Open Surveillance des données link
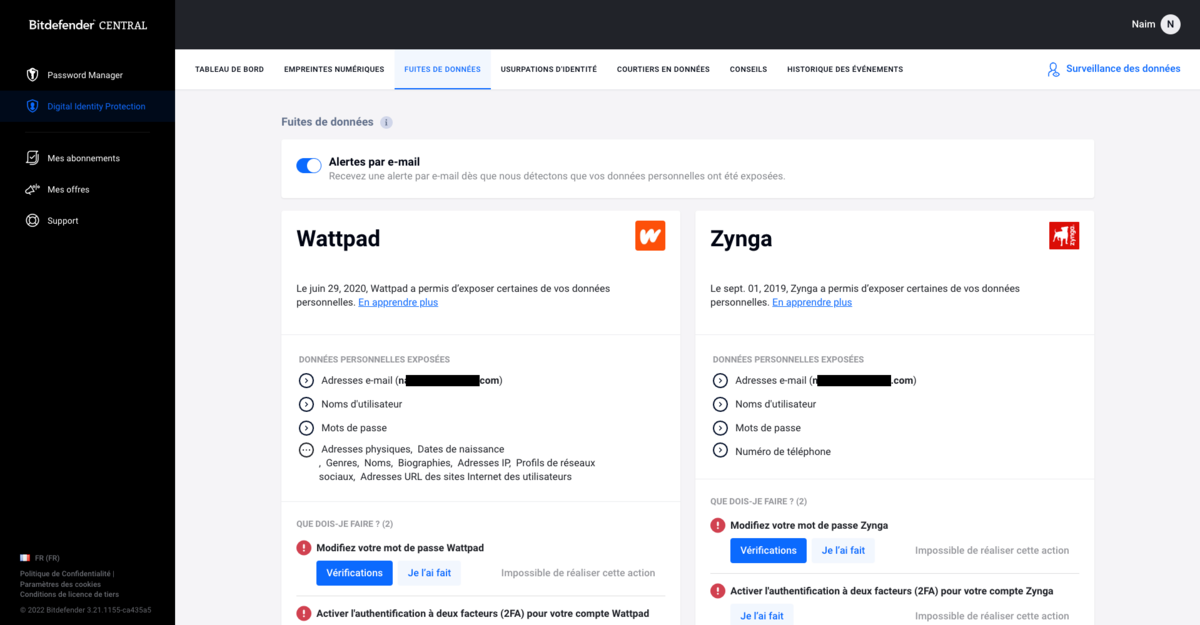Viewport: 1200px width, 625px height. tap(1123, 69)
